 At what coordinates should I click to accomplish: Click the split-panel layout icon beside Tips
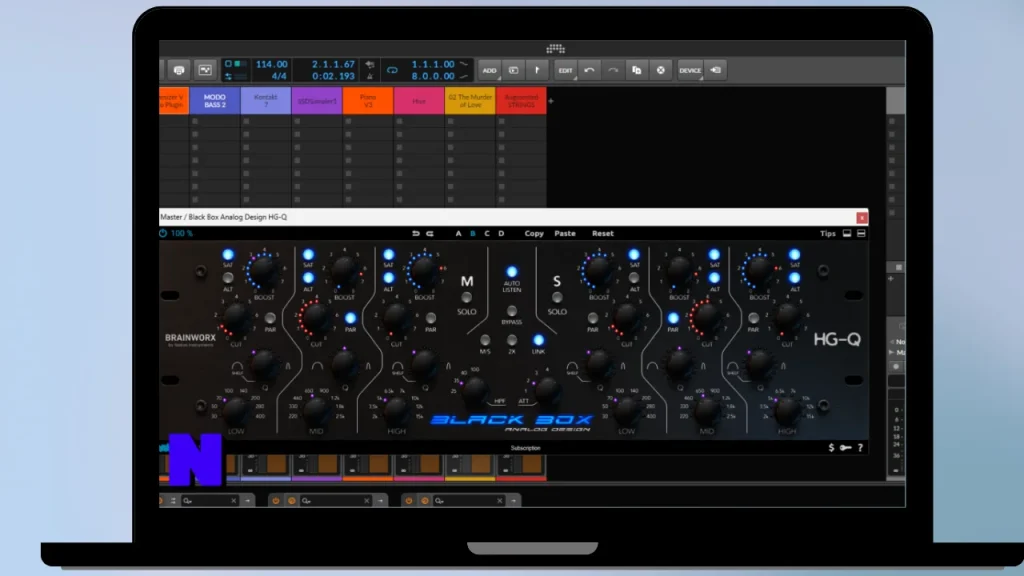tap(861, 233)
